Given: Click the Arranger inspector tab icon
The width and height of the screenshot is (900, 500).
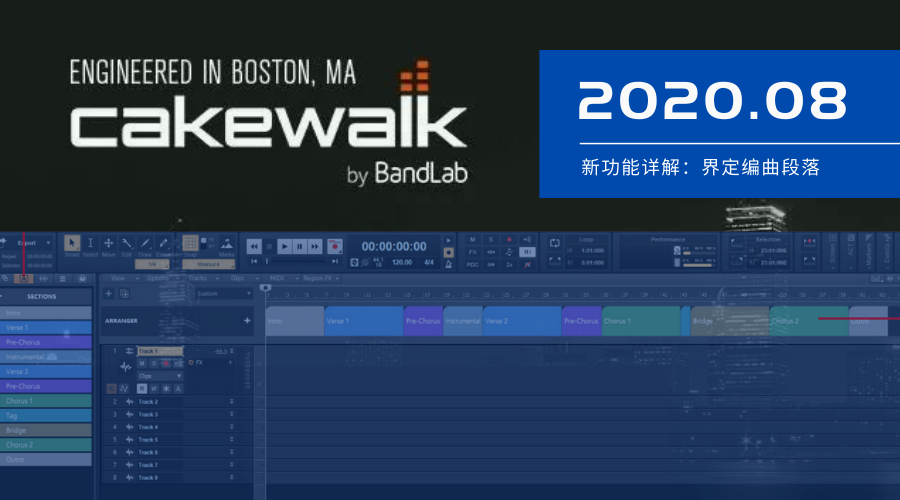Looking at the screenshot, I should [x=24, y=278].
